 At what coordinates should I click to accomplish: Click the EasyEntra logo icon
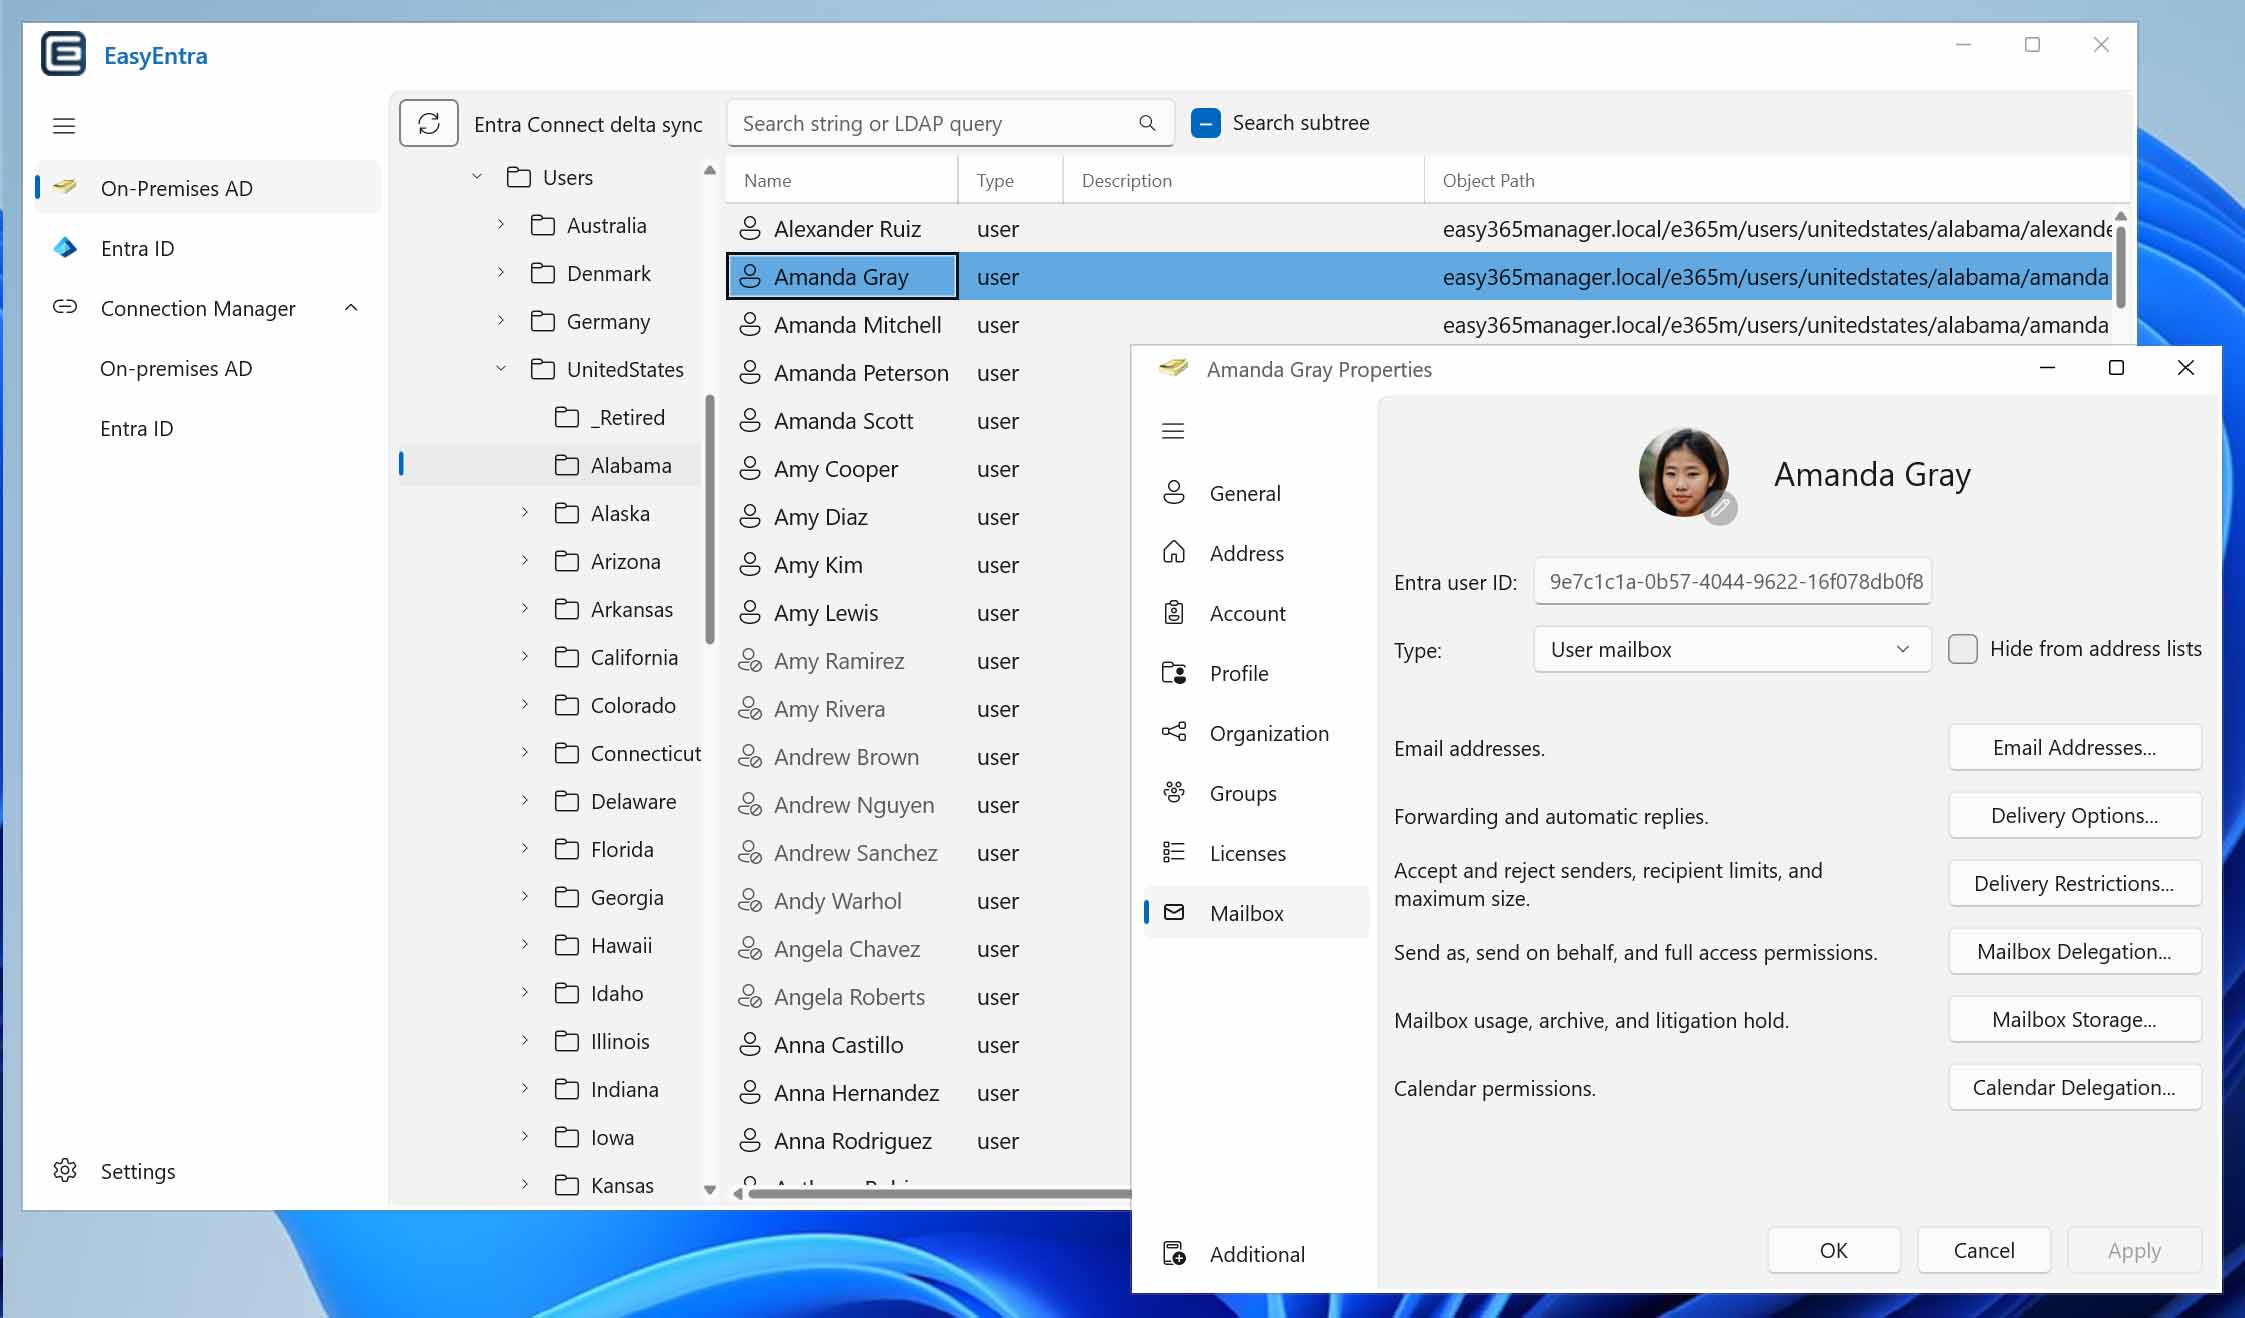coord(63,54)
